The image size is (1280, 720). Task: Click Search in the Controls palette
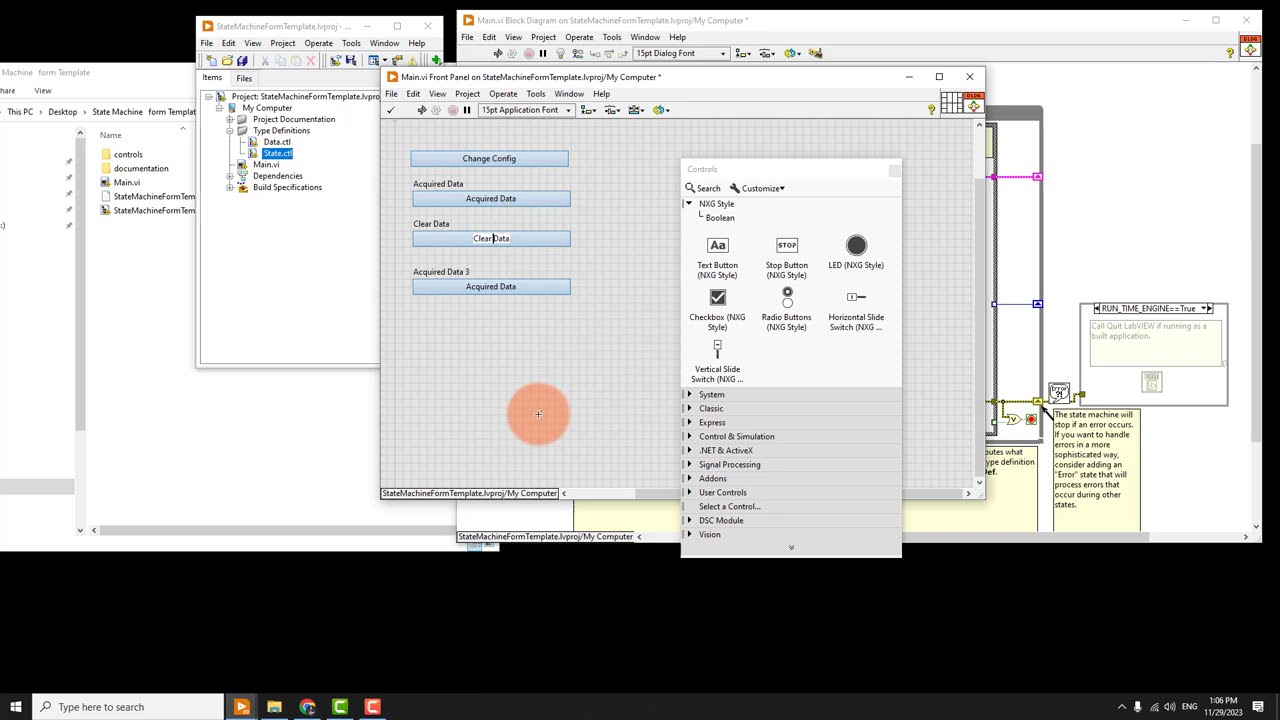tap(703, 188)
